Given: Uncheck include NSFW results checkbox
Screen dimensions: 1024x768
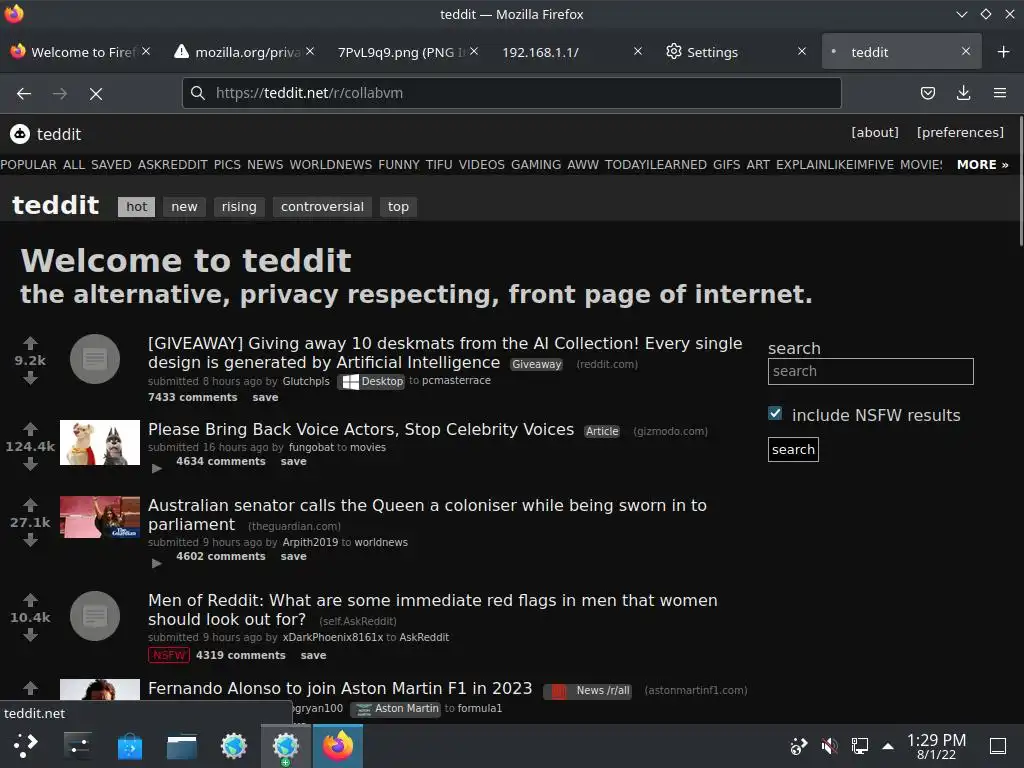Looking at the screenshot, I should 775,413.
